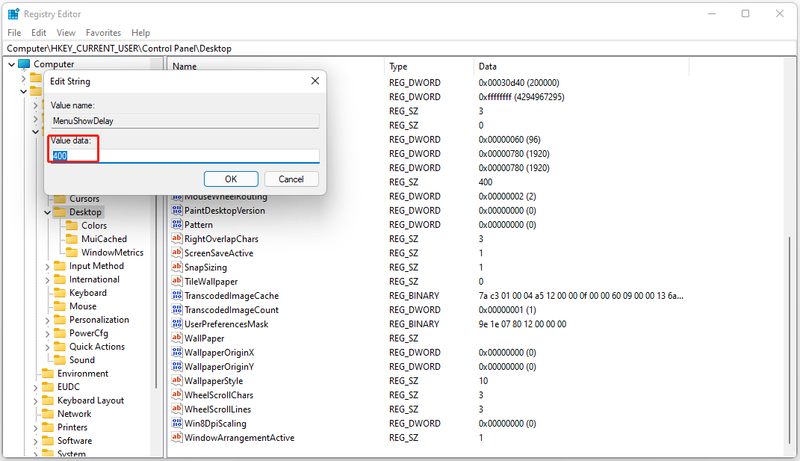The width and height of the screenshot is (800, 461).
Task: Select the Computer icon in tree
Action: pos(24,64)
